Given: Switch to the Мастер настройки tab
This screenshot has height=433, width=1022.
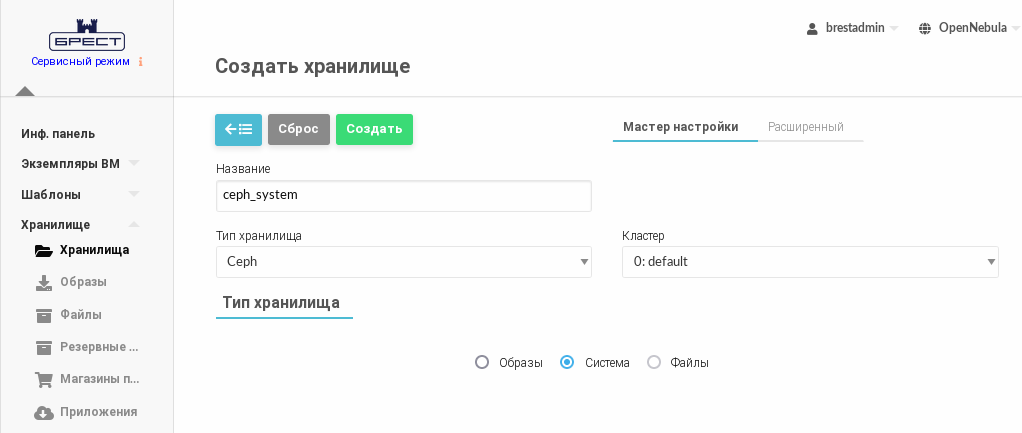Looking at the screenshot, I should (680, 127).
